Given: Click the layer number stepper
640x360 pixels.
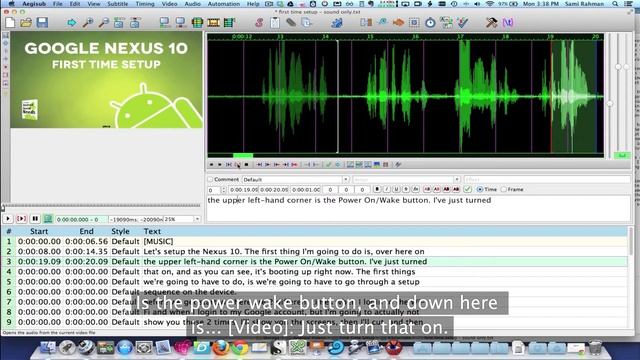Looking at the screenshot, I should tap(223, 190).
